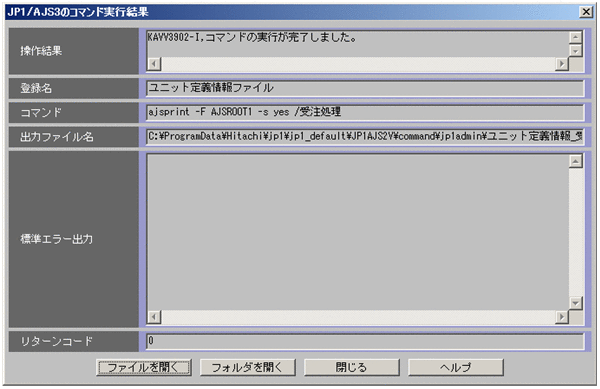The width and height of the screenshot is (600, 389).
Task: Click the フォルダを開く button
Action: click(x=248, y=367)
